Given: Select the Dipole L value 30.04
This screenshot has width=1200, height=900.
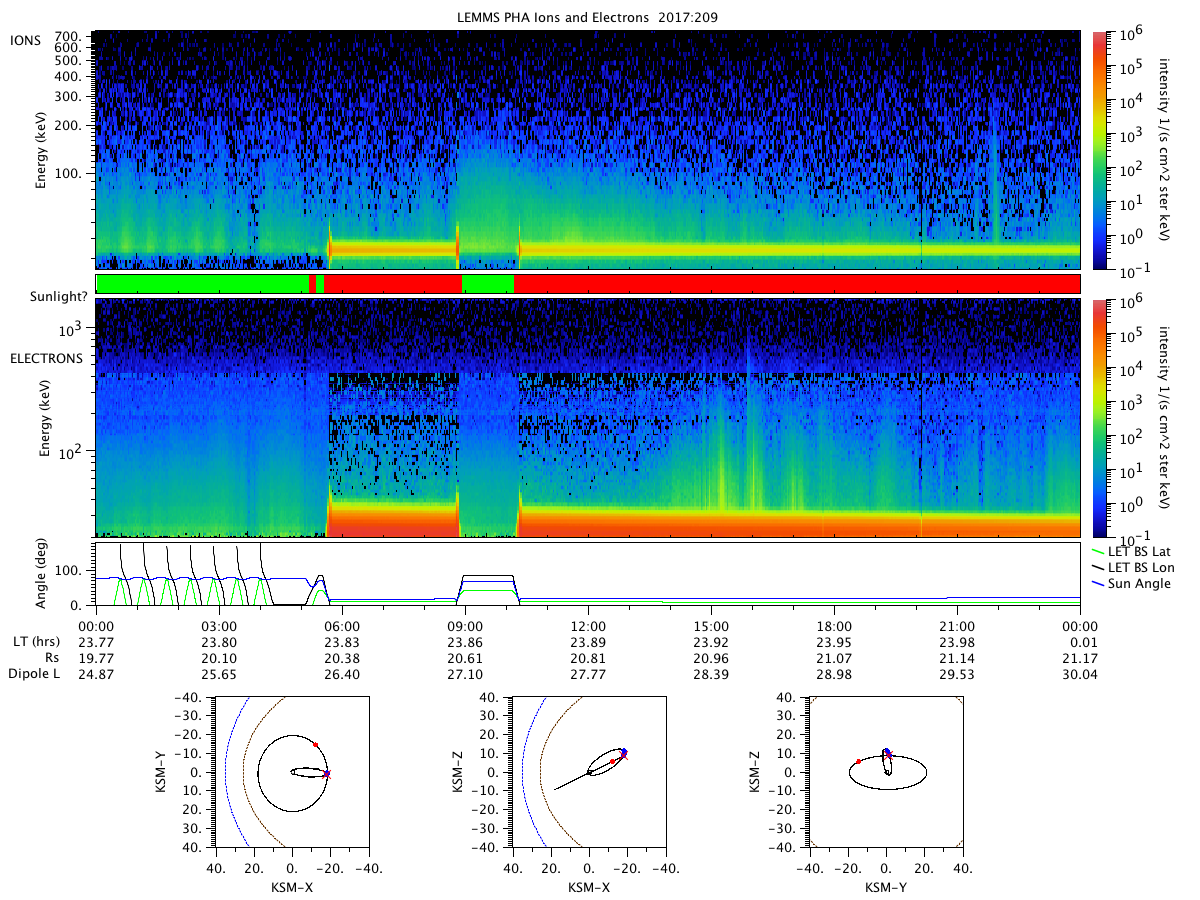Looking at the screenshot, I should pos(1080,674).
